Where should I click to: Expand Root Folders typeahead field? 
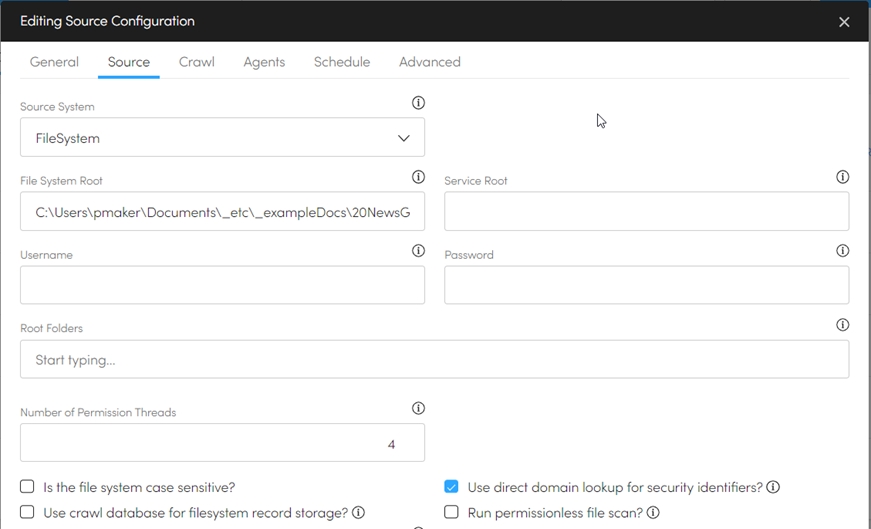[434, 359]
